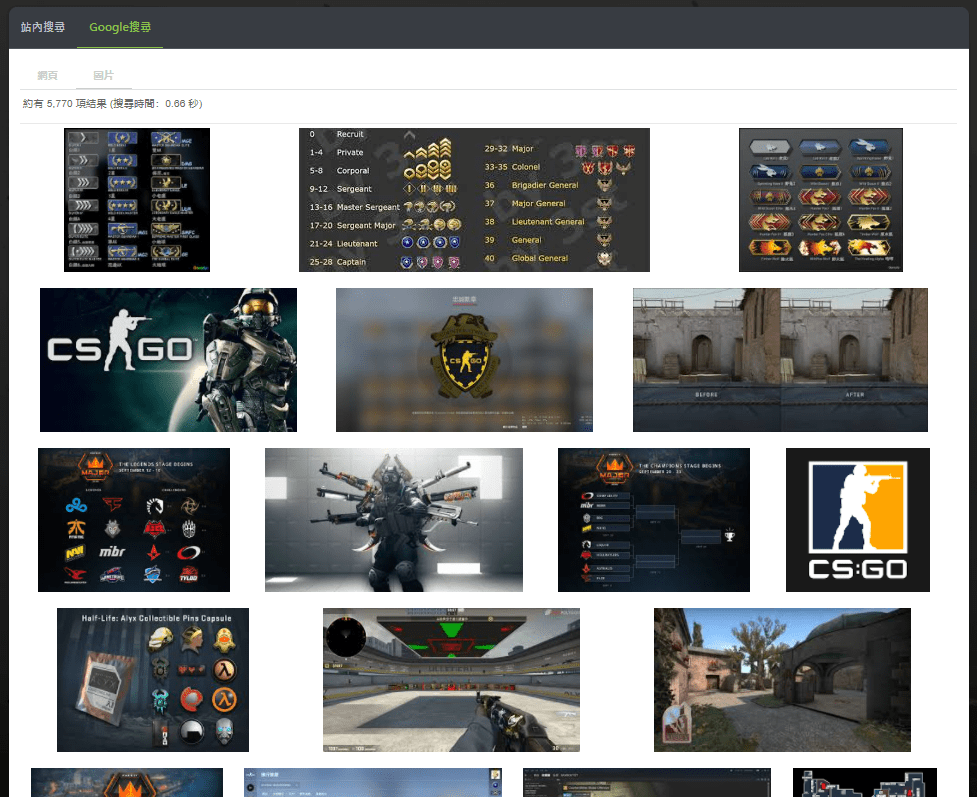Image resolution: width=977 pixels, height=797 pixels.
Task: Open the Champions Stage Begins bracket image
Action: coord(654,520)
